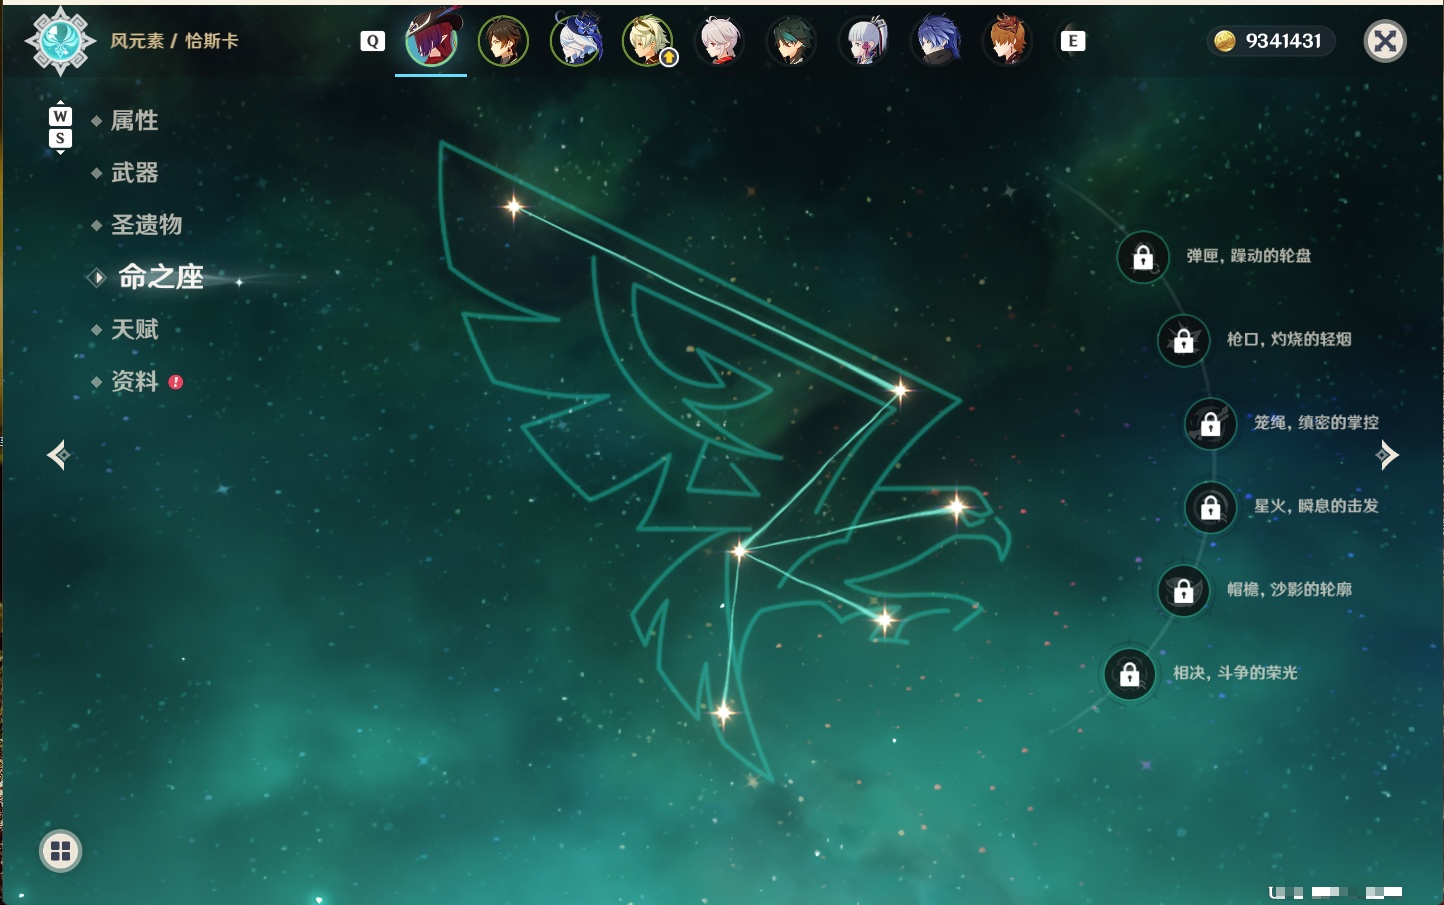Open the 资料 profile menu
1444x905 pixels.
(x=134, y=381)
